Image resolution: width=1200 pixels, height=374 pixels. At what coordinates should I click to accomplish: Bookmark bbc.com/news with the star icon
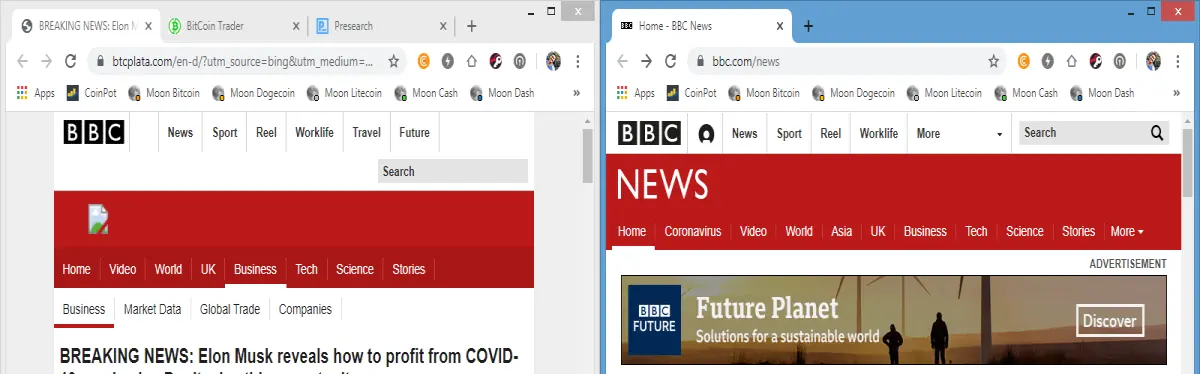tap(993, 61)
